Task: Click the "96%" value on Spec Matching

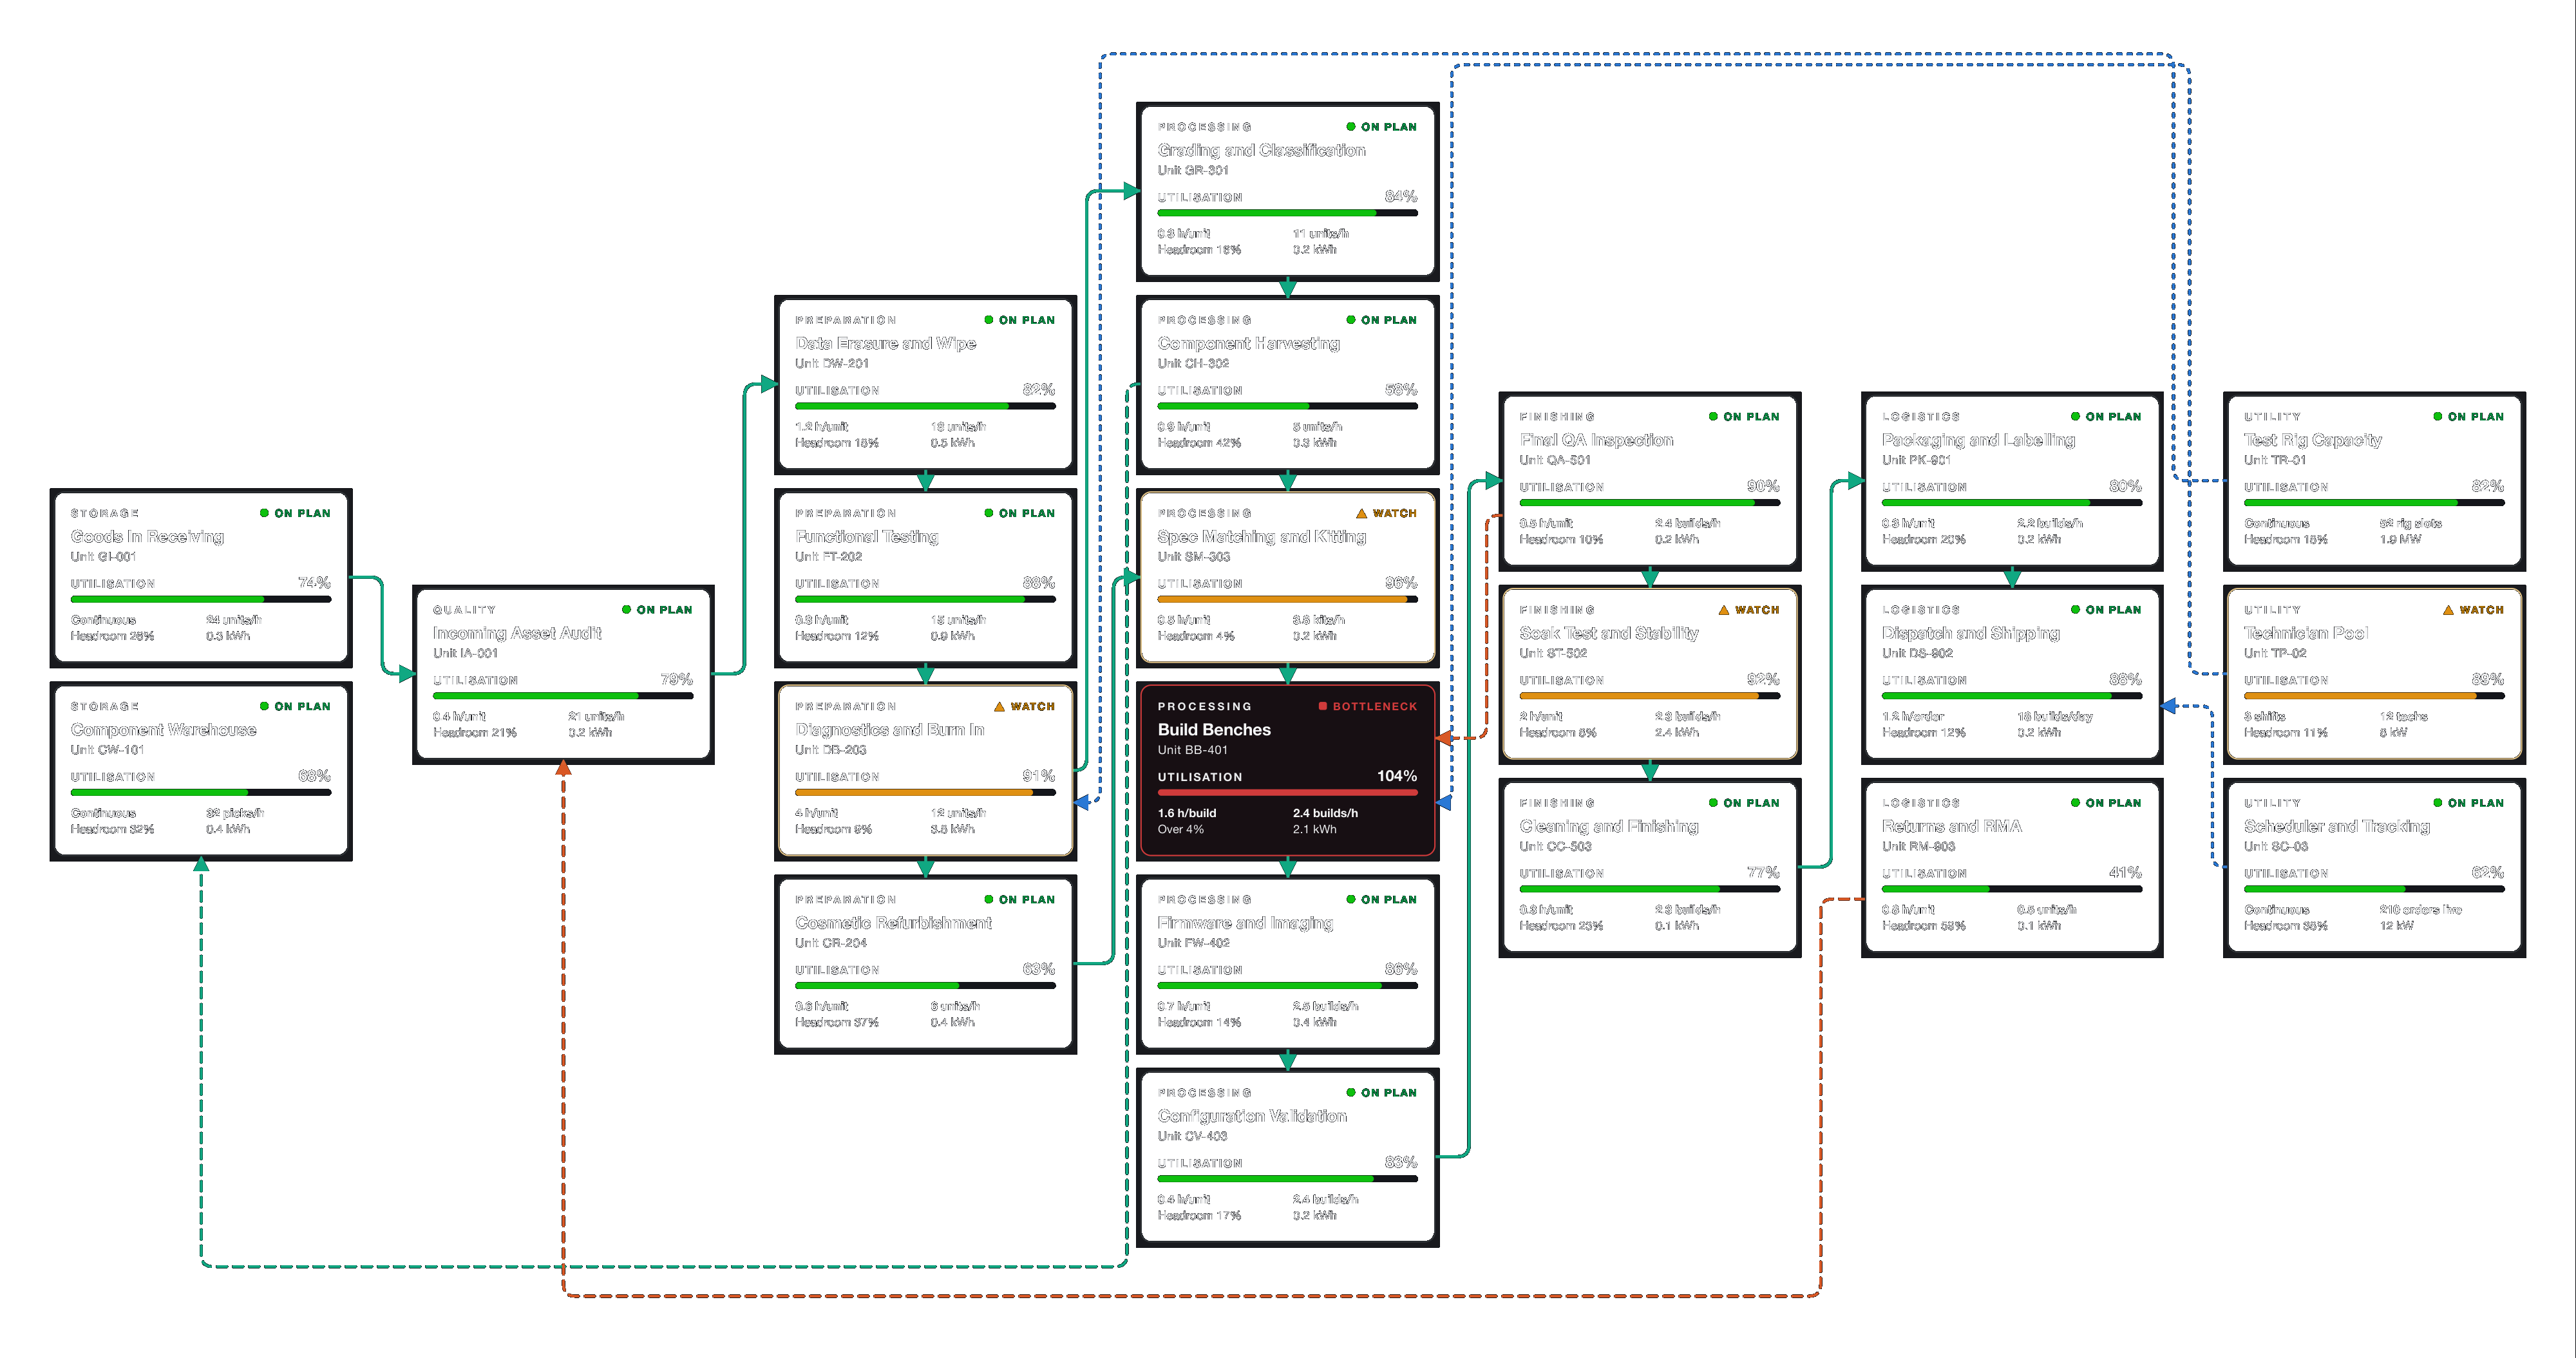Action: point(1401,583)
